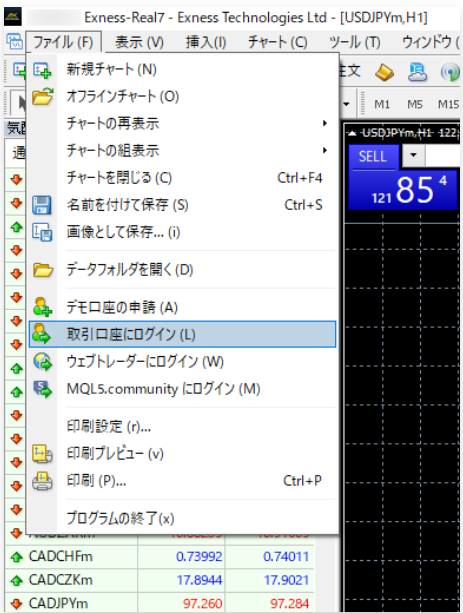Click the save-as-picture icon

pos(42,232)
